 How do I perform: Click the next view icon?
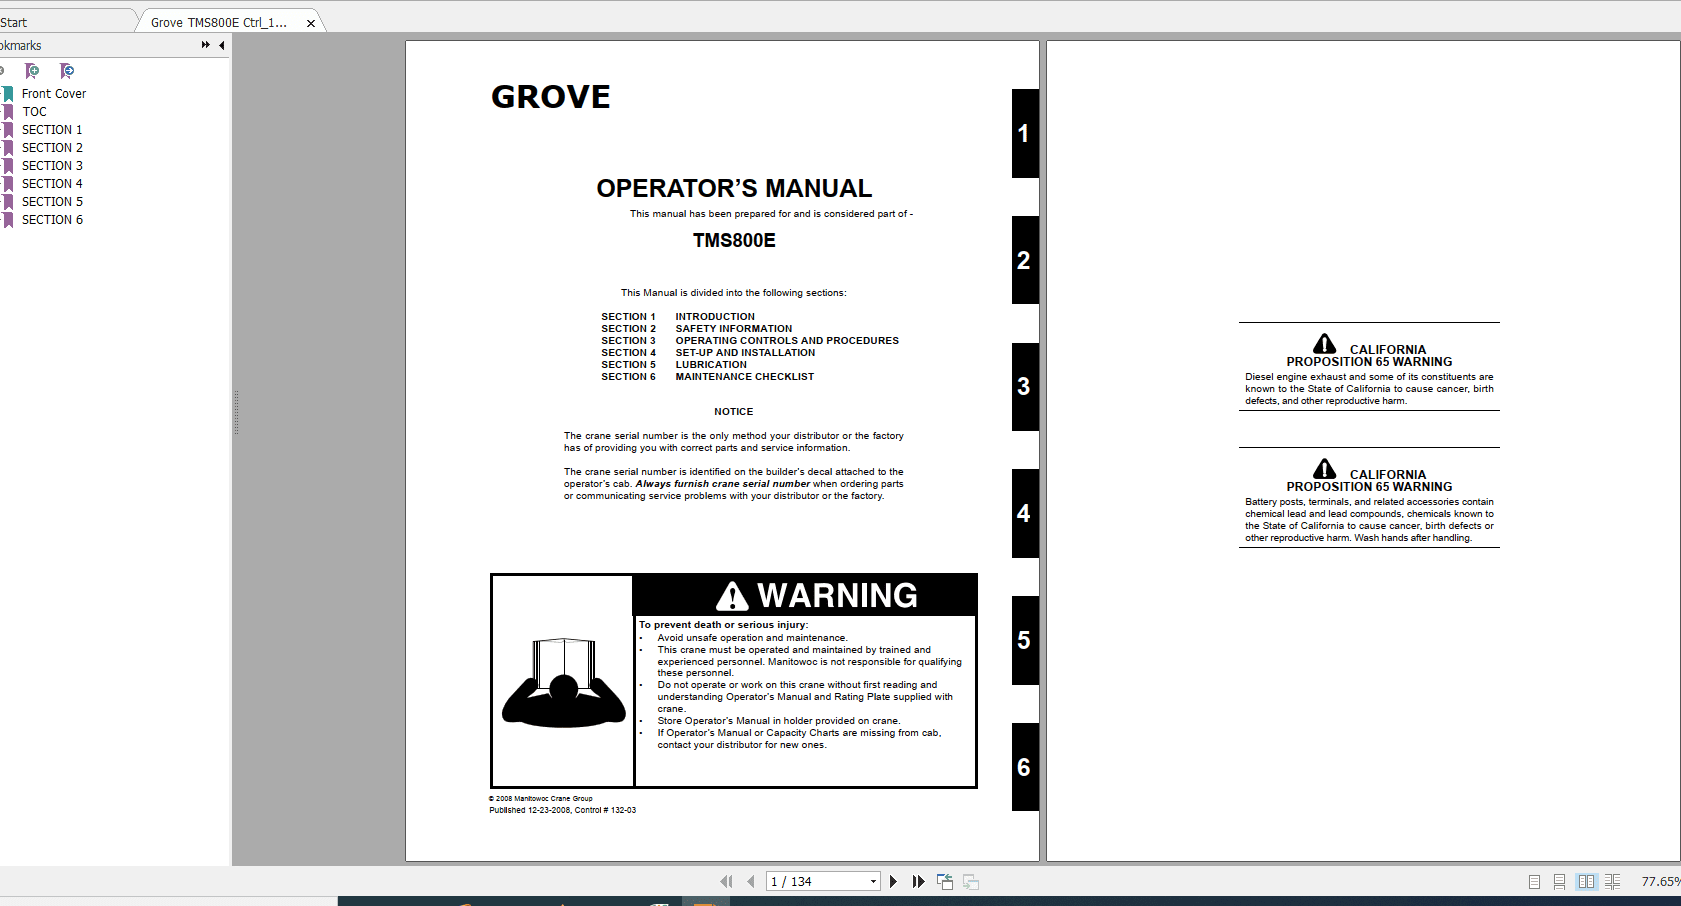(x=971, y=881)
